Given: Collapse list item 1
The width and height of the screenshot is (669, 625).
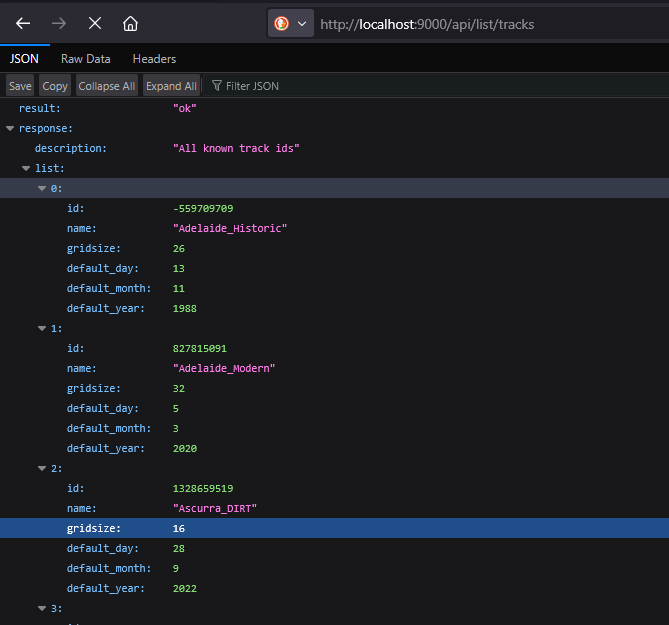Looking at the screenshot, I should tap(42, 328).
